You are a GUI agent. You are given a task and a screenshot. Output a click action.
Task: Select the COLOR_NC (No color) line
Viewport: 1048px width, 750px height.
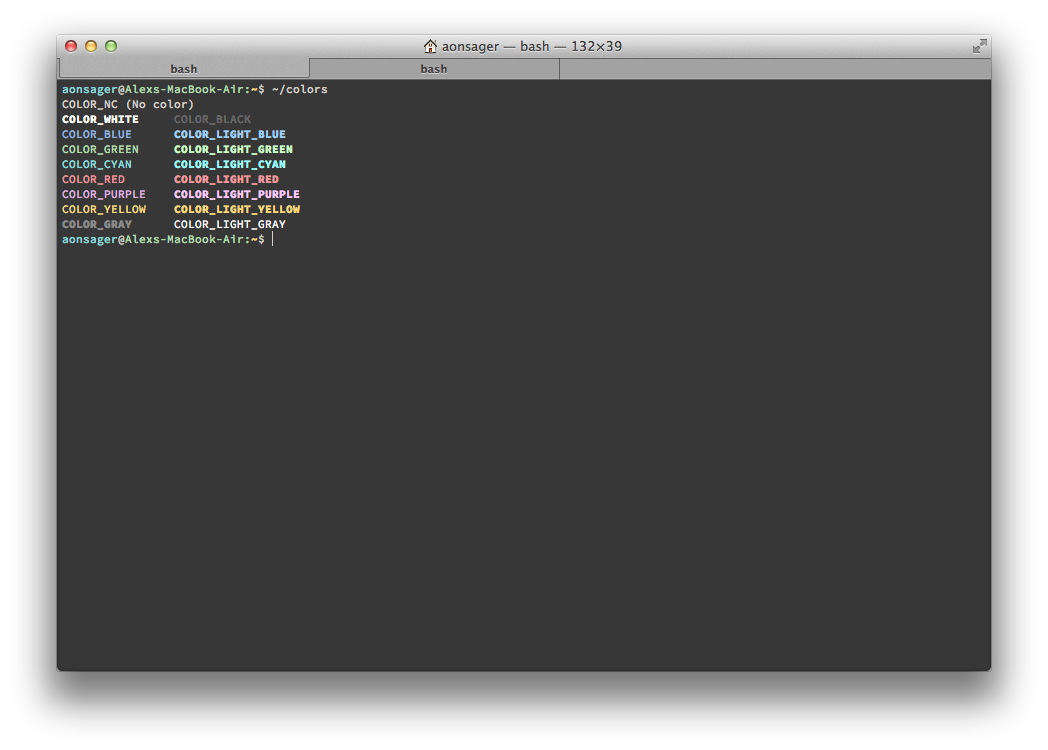coord(127,104)
